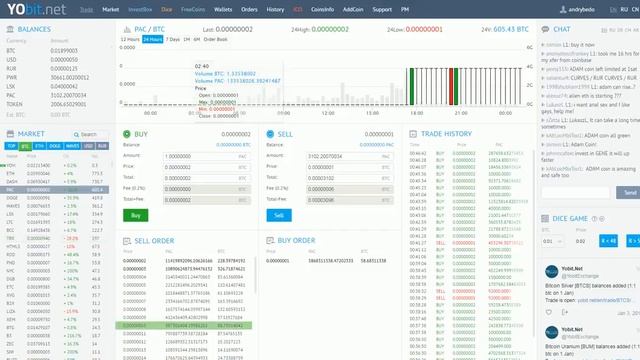Select the ETH market tab
This screenshot has height=360, width=640.
pyautogui.click(x=39, y=146)
